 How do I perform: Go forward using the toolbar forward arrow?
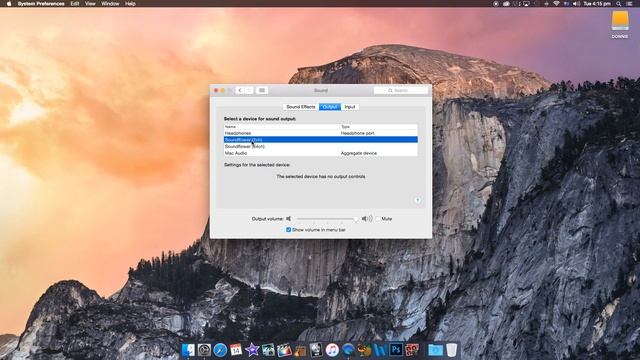[x=249, y=90]
